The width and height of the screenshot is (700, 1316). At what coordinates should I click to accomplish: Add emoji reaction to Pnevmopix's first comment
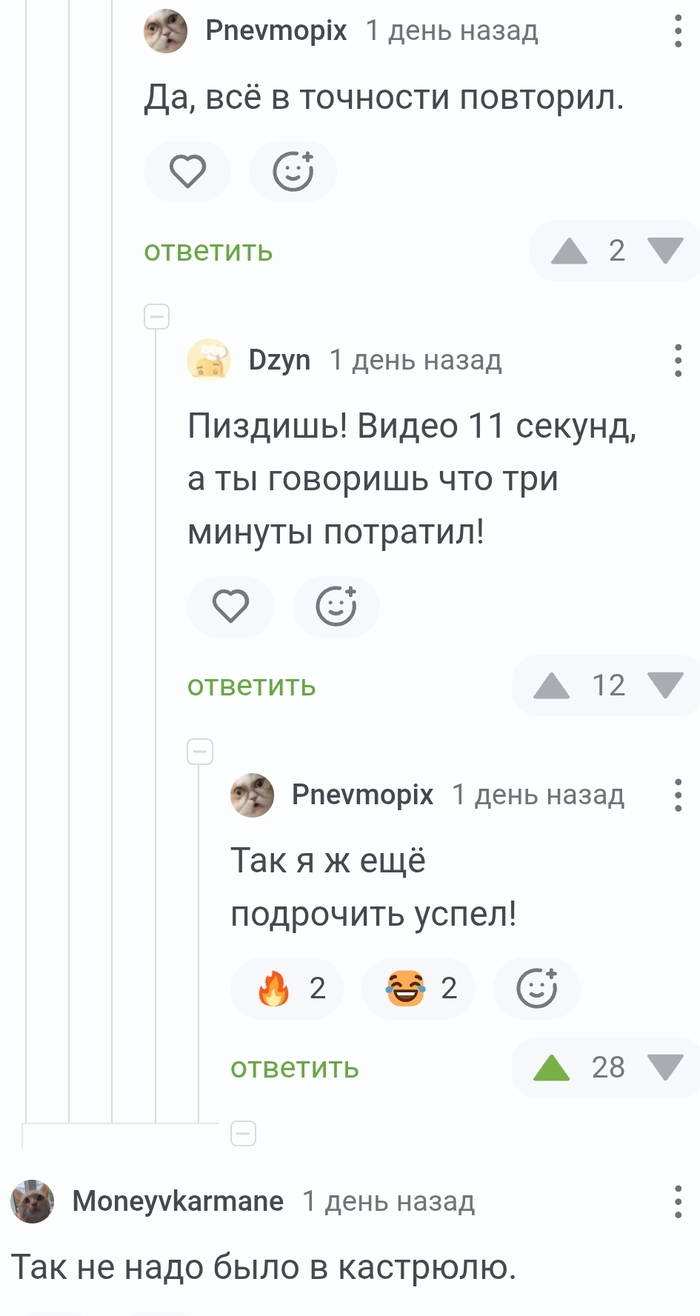pos(293,173)
